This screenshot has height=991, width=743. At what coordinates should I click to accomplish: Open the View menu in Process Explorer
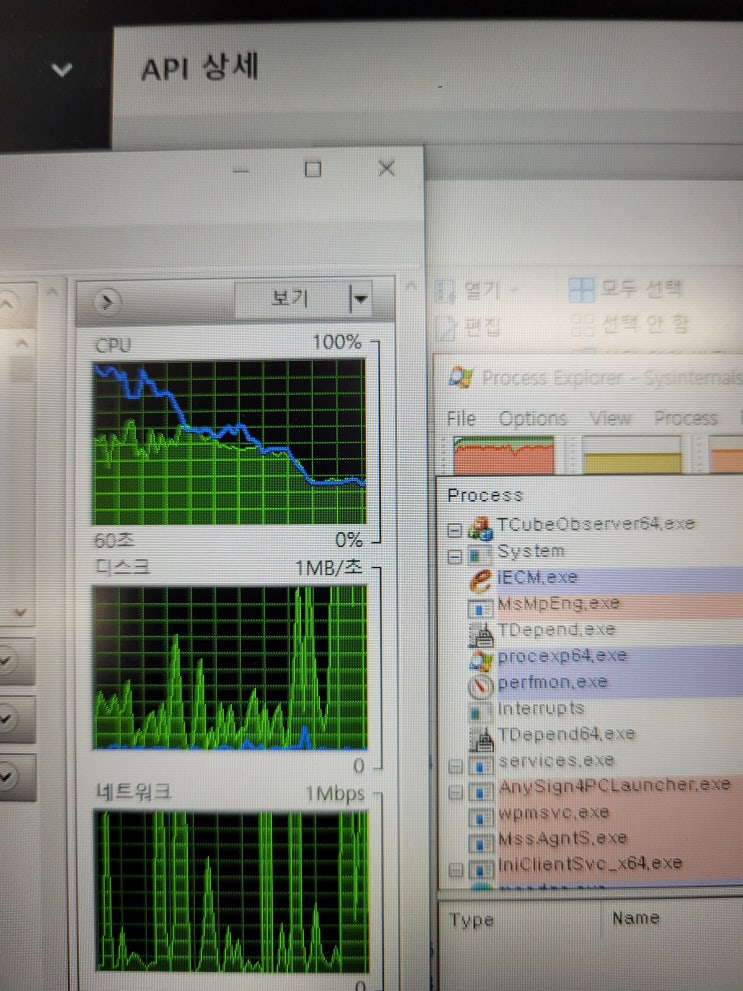pyautogui.click(x=610, y=418)
